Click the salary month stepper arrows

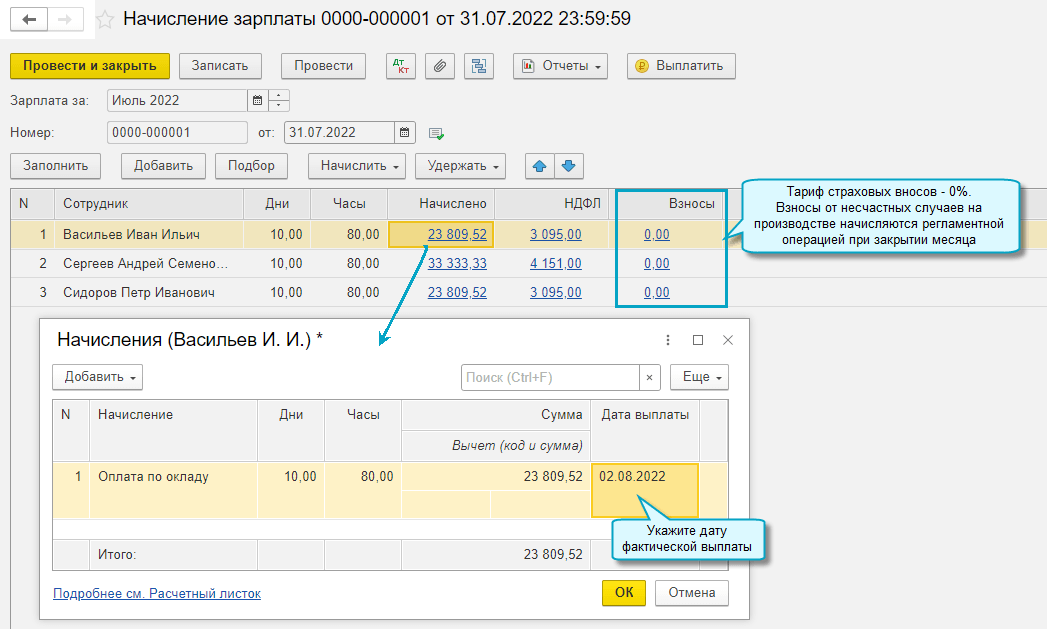(278, 101)
